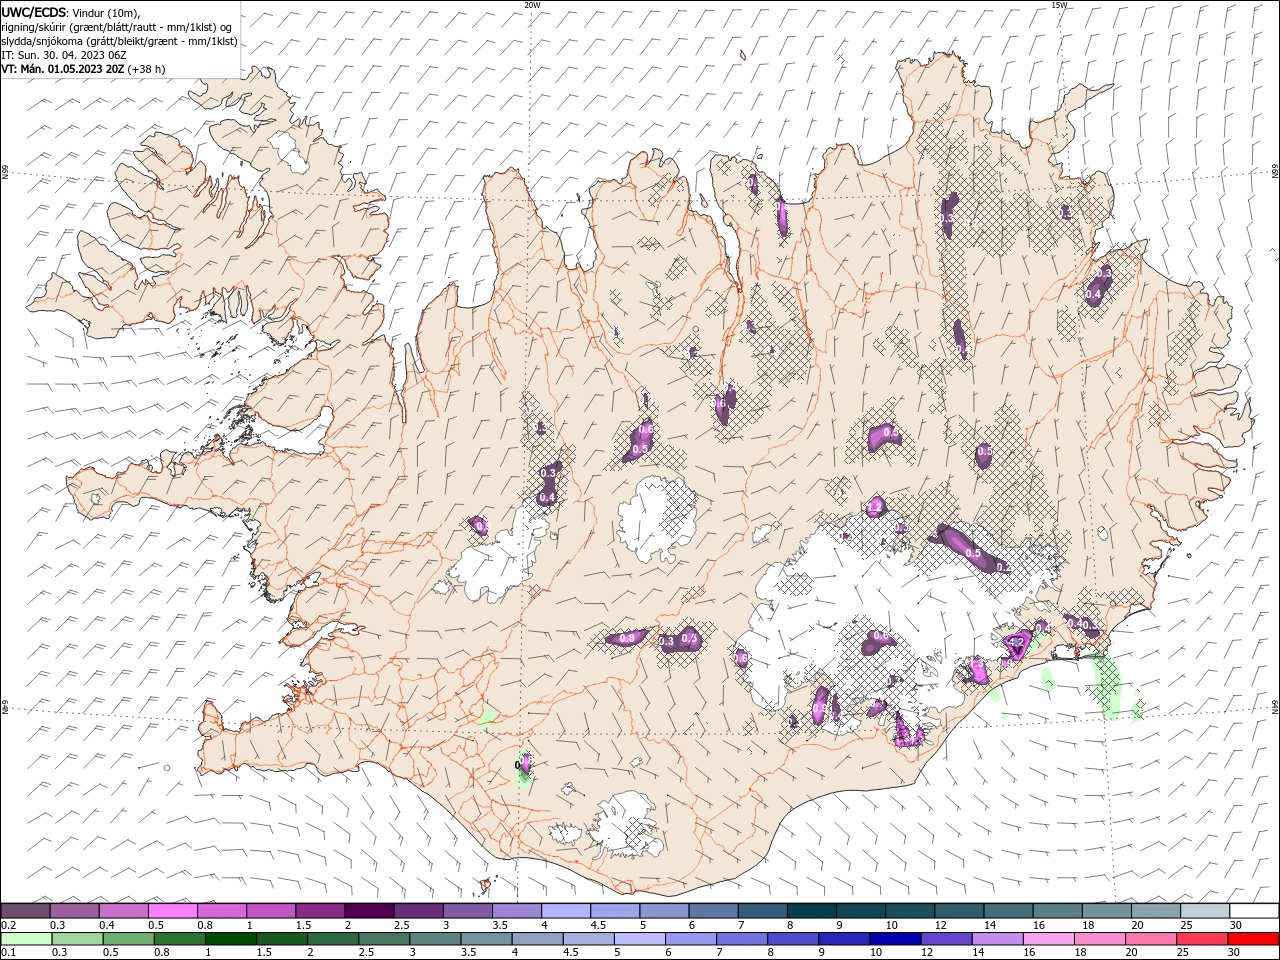Click the "14" label under the snow scale
Viewport: 1280px width, 960px height.
pyautogui.click(x=989, y=925)
